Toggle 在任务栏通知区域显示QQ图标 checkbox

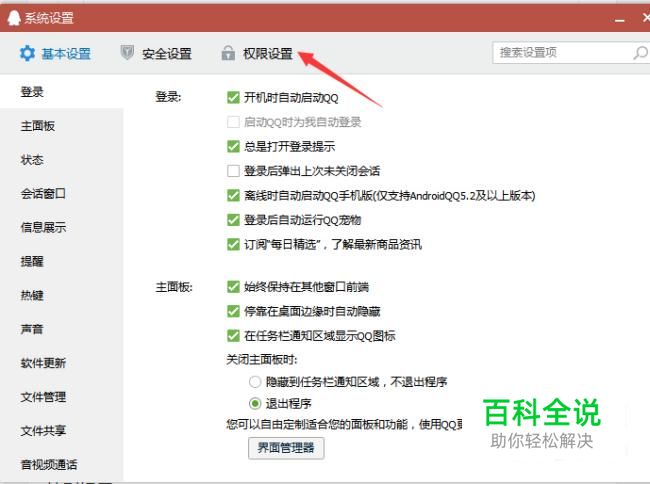click(x=233, y=336)
